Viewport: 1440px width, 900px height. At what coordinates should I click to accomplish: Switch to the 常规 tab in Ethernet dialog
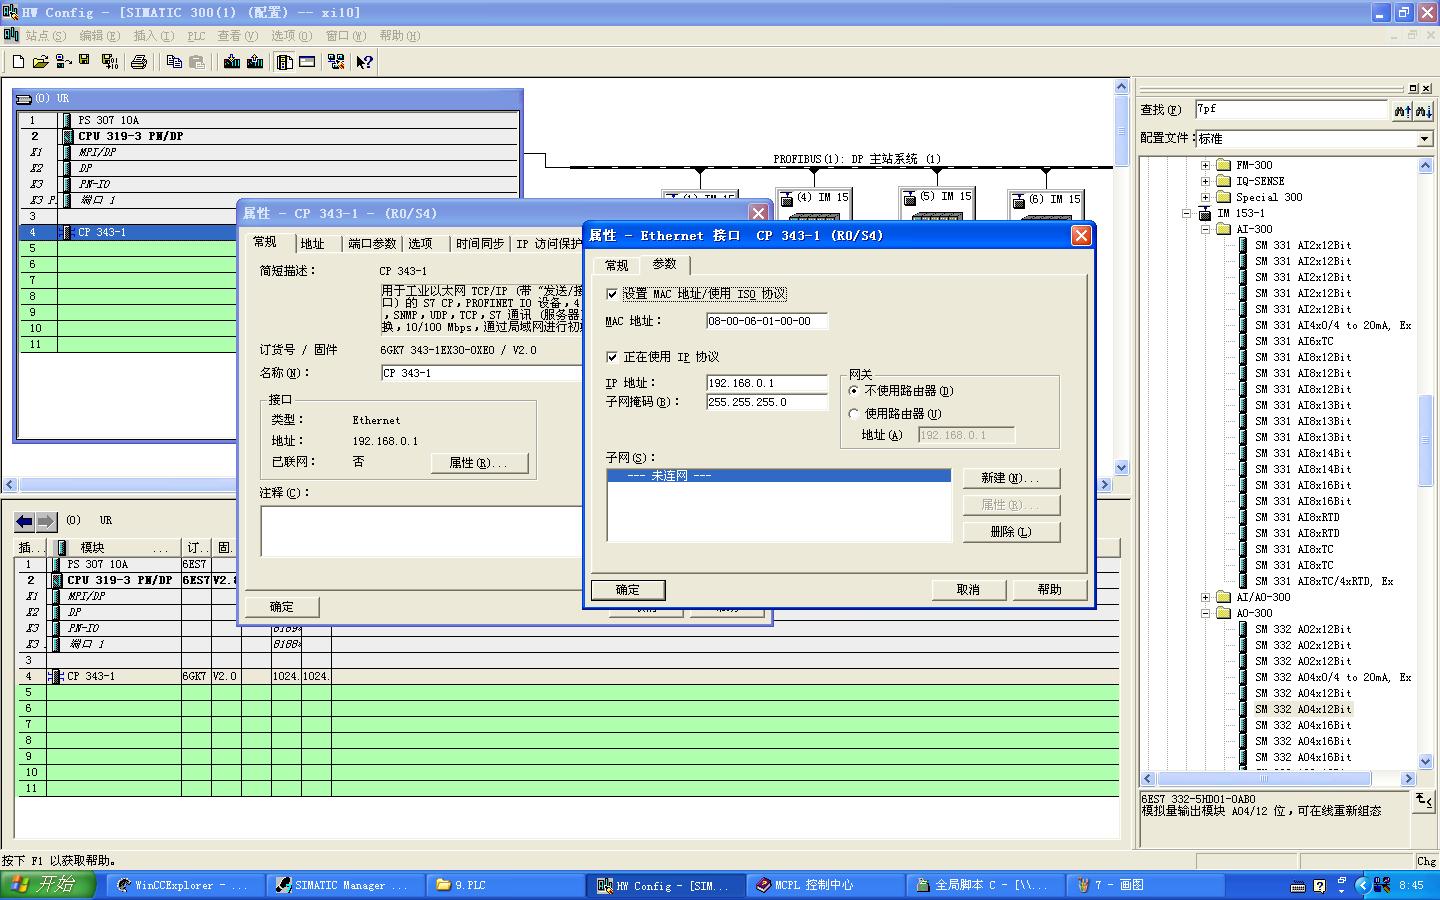(x=617, y=266)
